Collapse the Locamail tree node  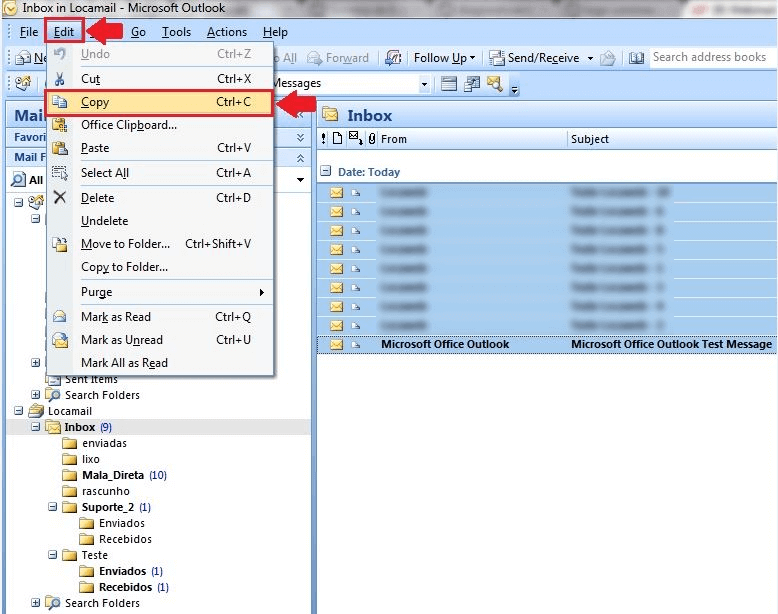[x=19, y=411]
